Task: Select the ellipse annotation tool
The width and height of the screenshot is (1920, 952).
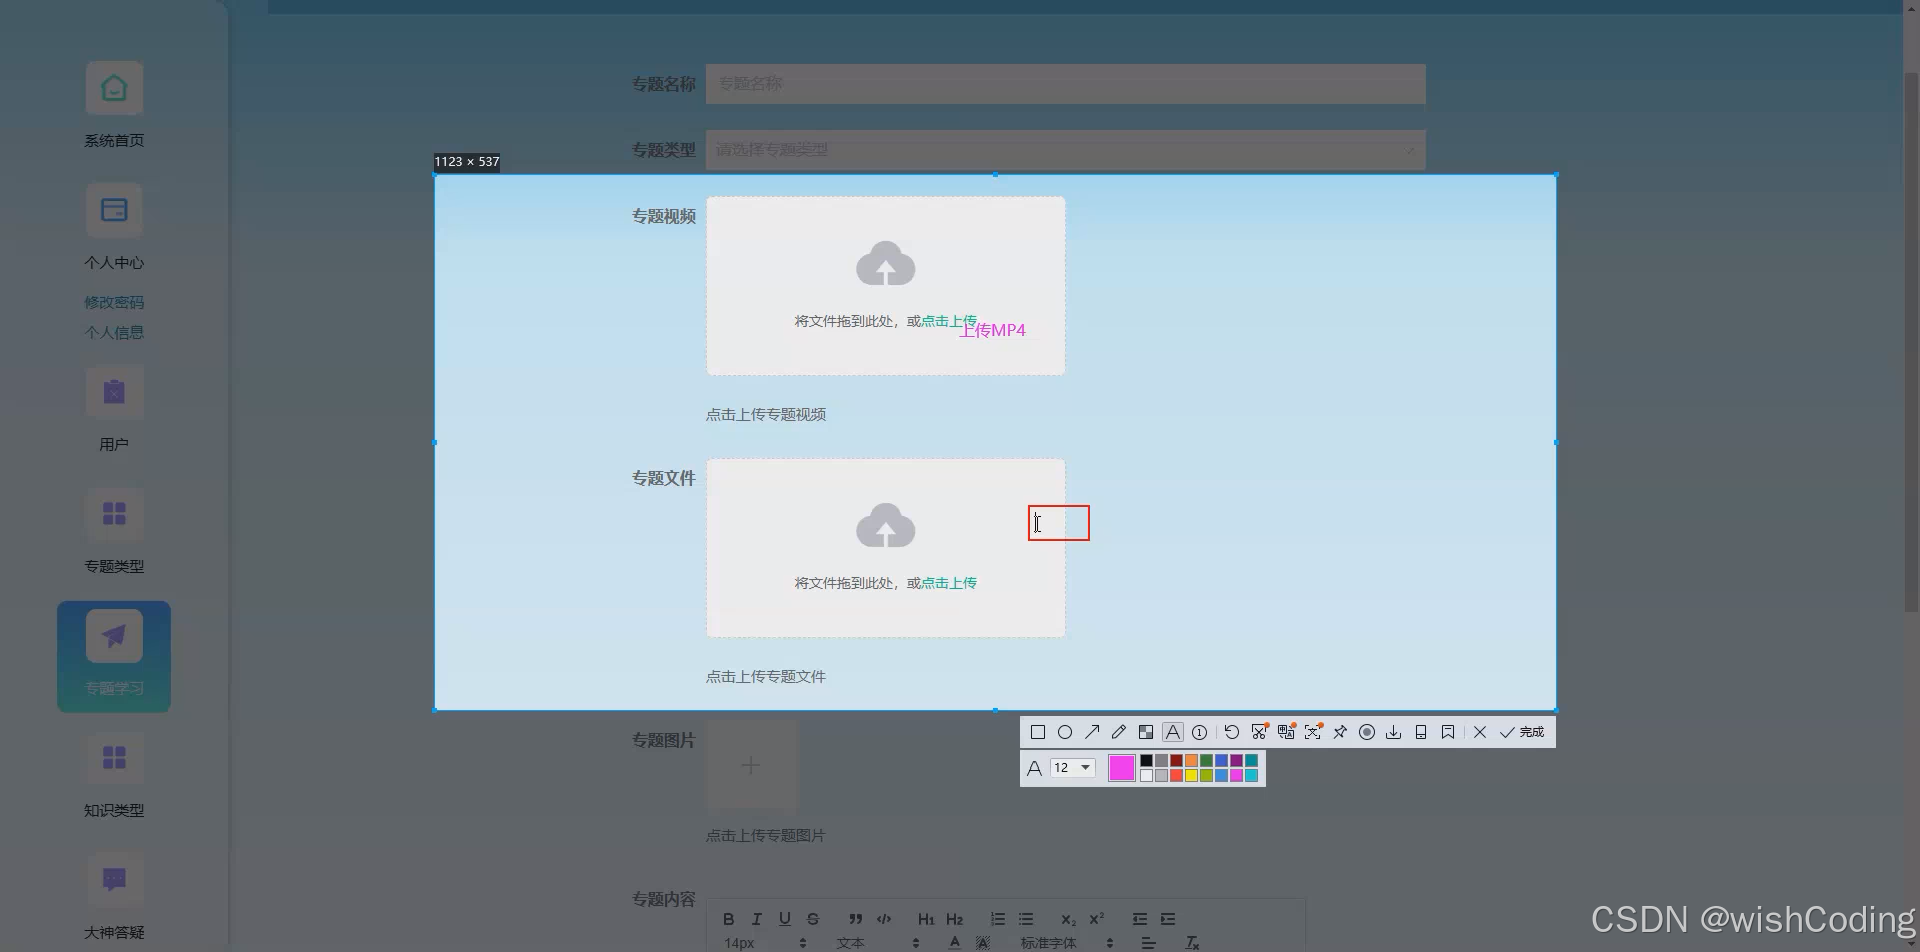Action: [1065, 731]
